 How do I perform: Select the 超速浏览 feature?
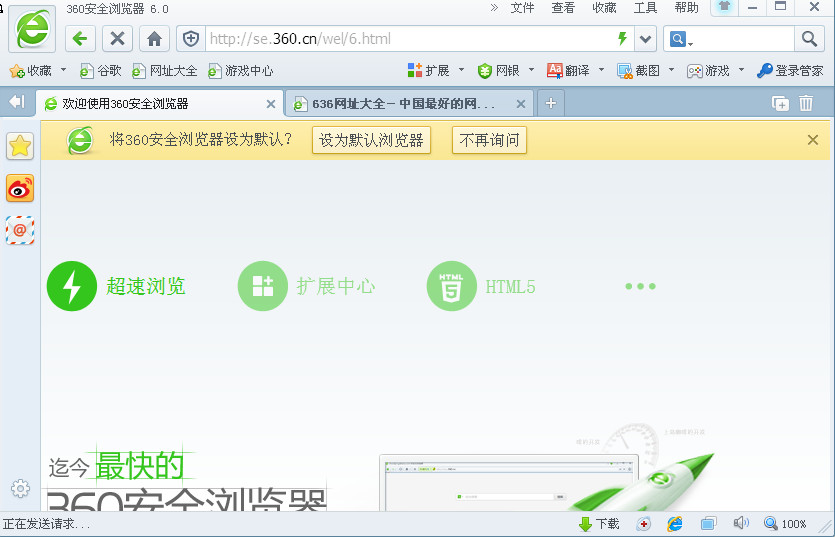pyautogui.click(x=116, y=286)
